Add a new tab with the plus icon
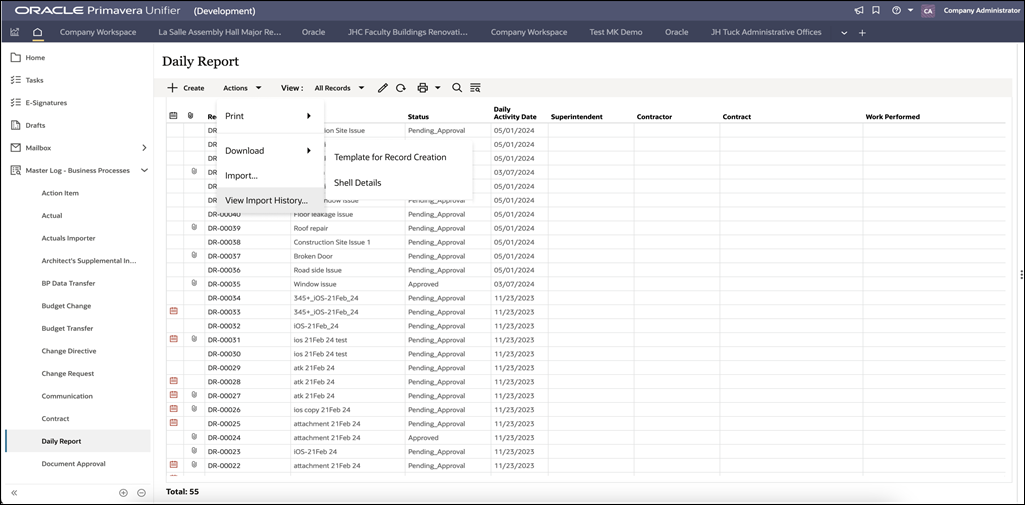 [x=862, y=33]
